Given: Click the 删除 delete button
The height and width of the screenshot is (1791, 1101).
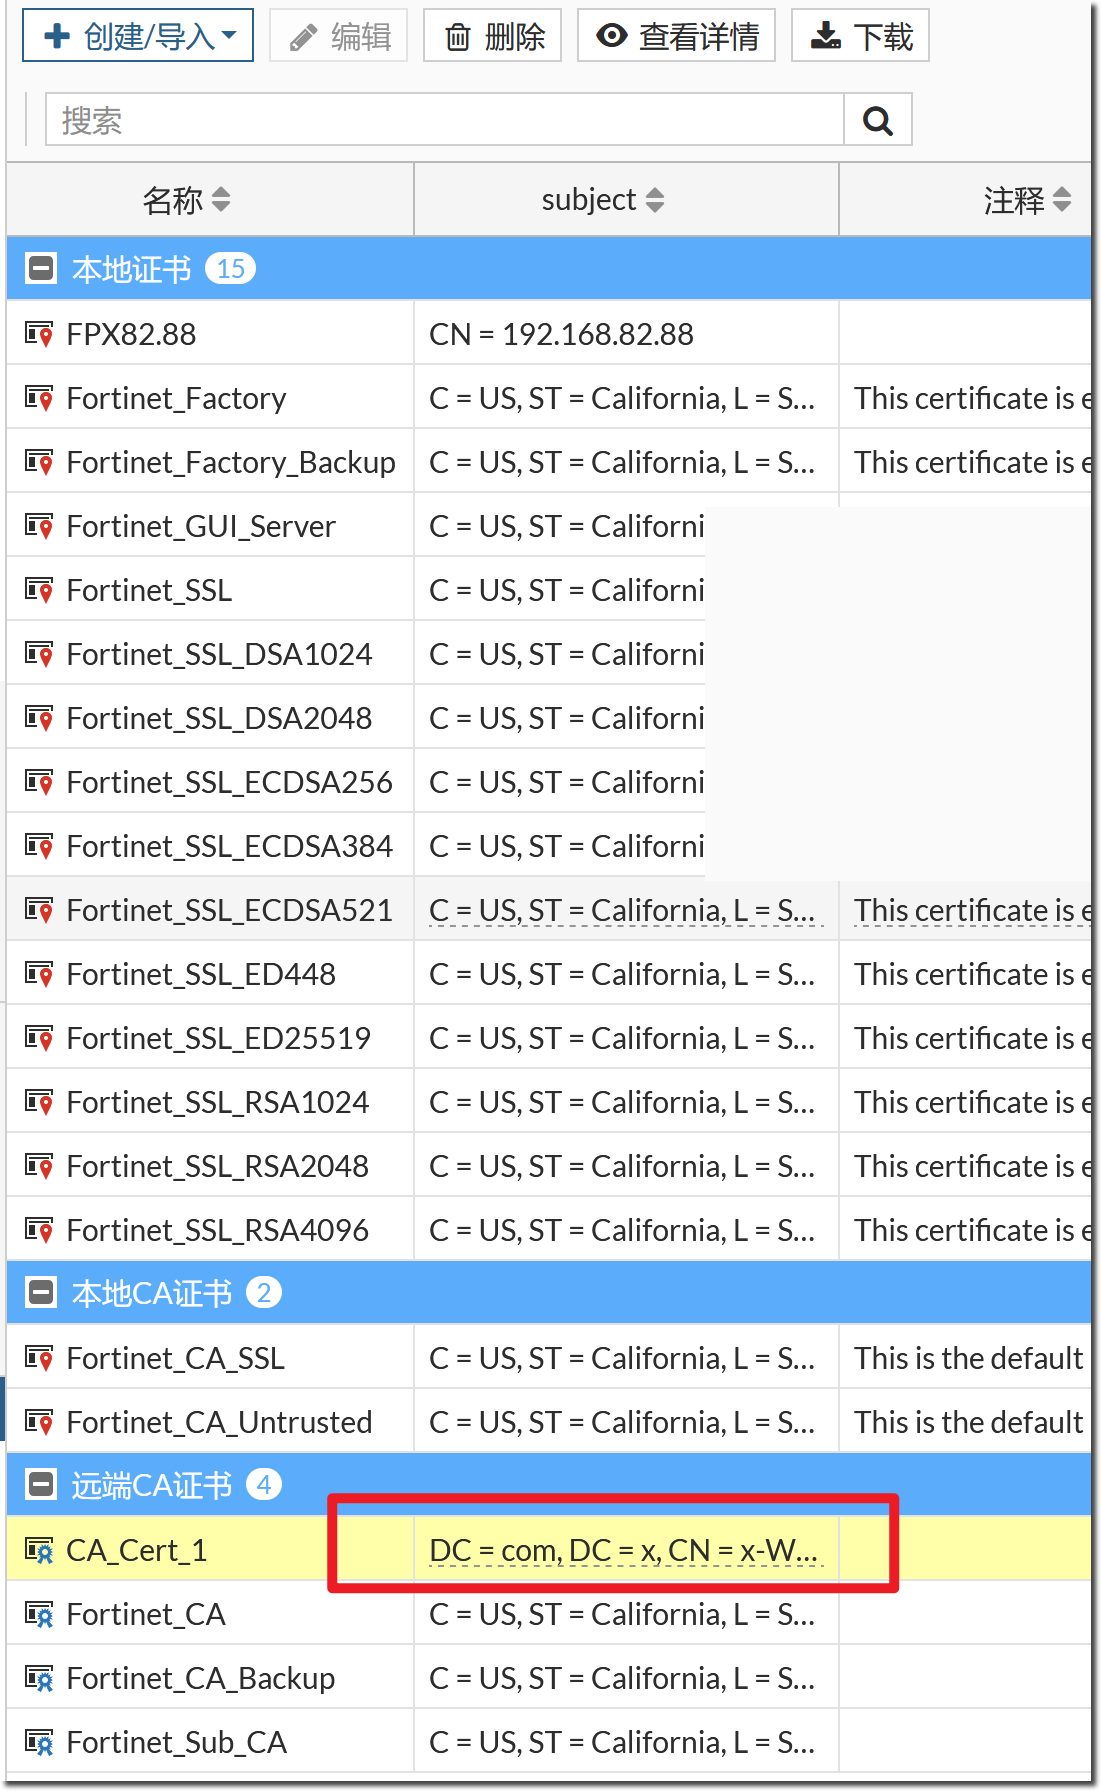Looking at the screenshot, I should pos(492,36).
